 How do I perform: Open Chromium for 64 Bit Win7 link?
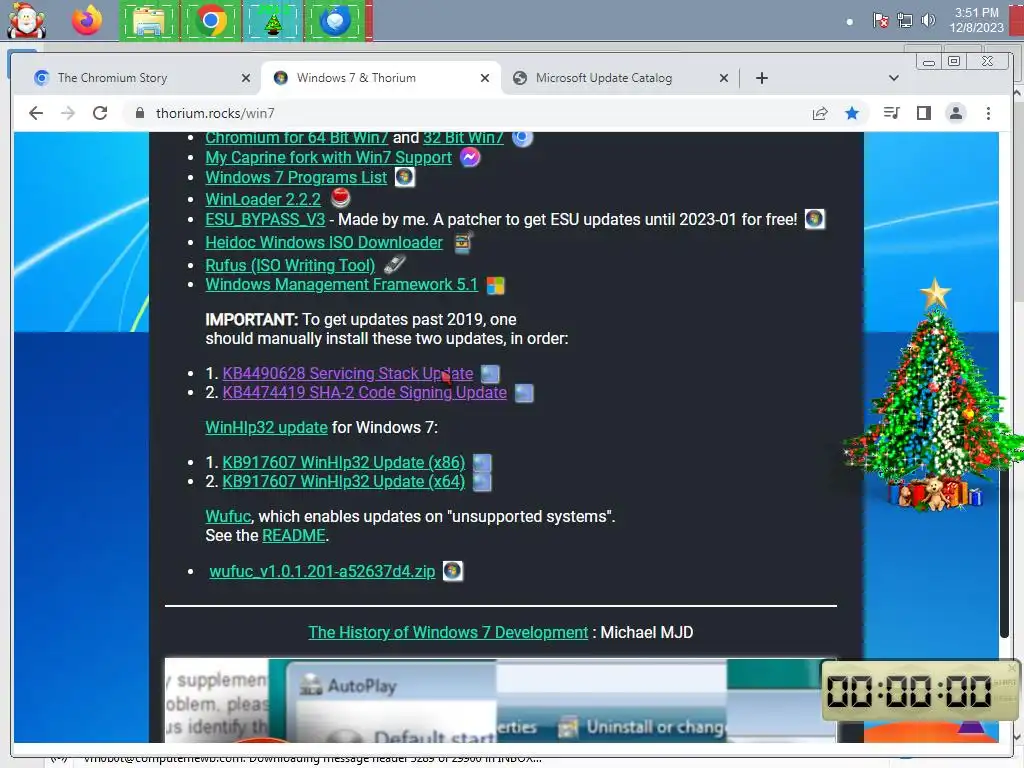click(x=296, y=138)
